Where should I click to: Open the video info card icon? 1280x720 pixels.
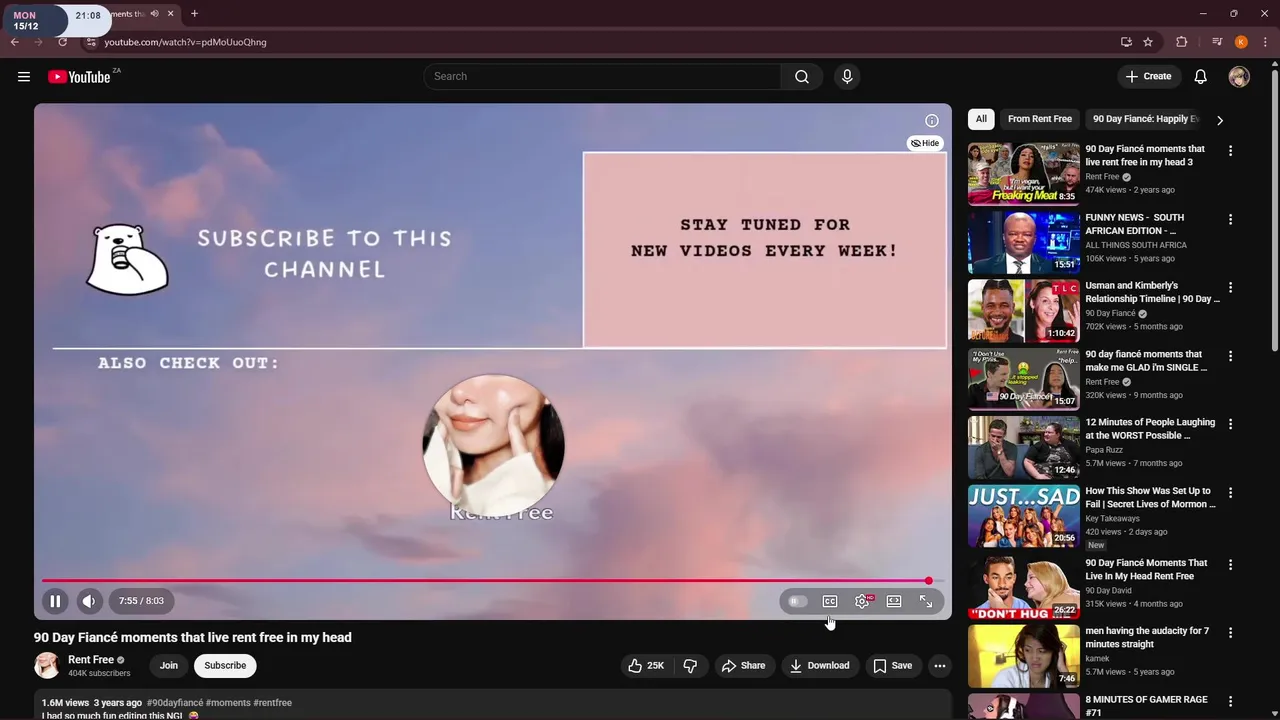pos(932,121)
